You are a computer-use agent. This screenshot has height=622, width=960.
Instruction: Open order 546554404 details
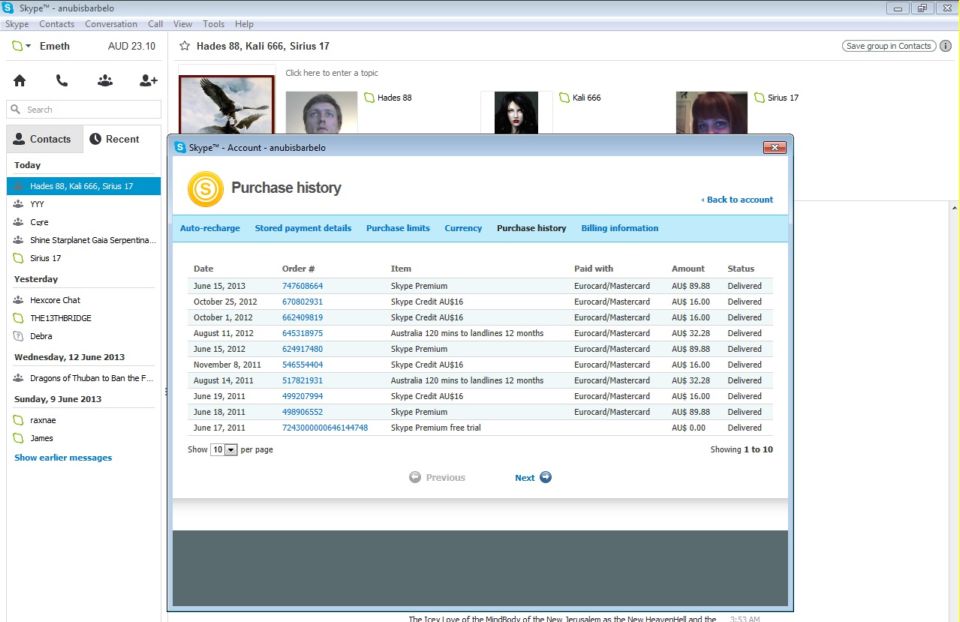click(x=302, y=364)
